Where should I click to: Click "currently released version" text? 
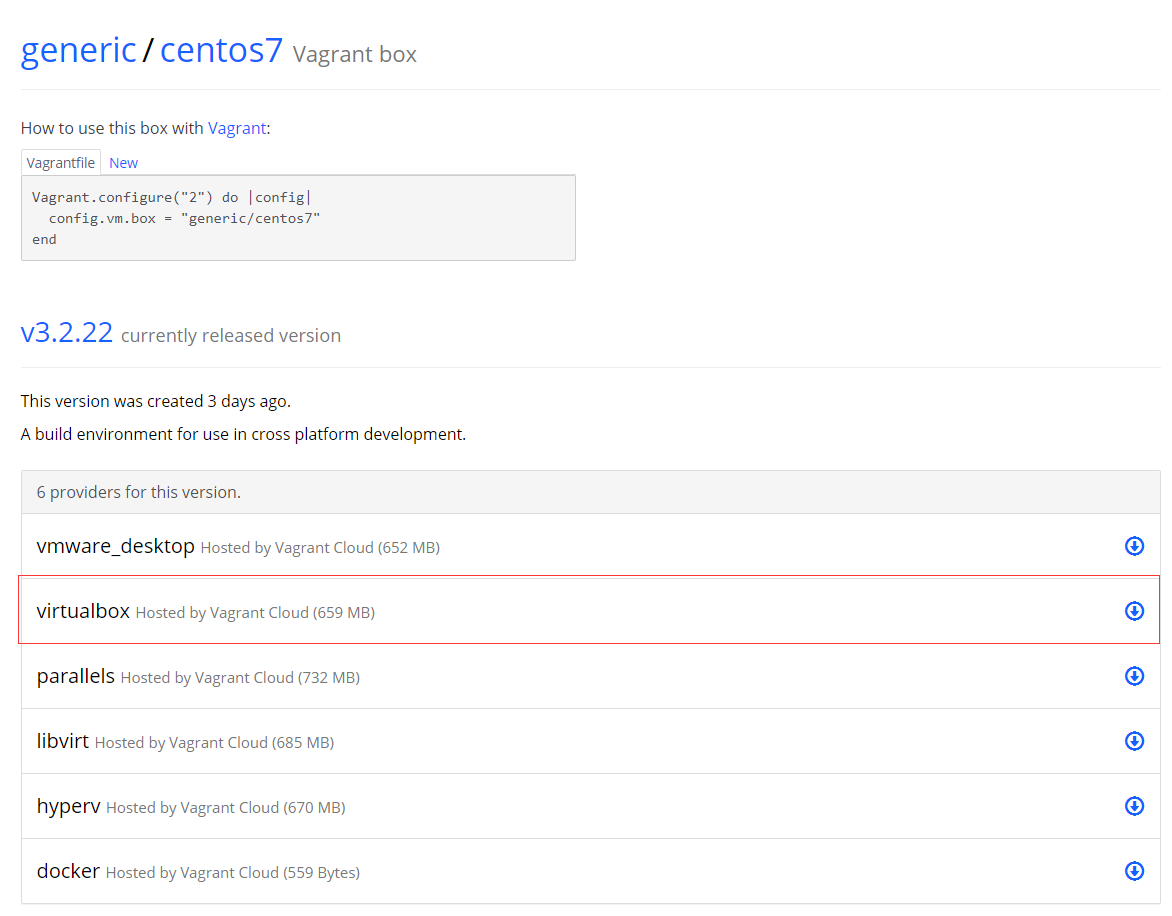pos(231,335)
